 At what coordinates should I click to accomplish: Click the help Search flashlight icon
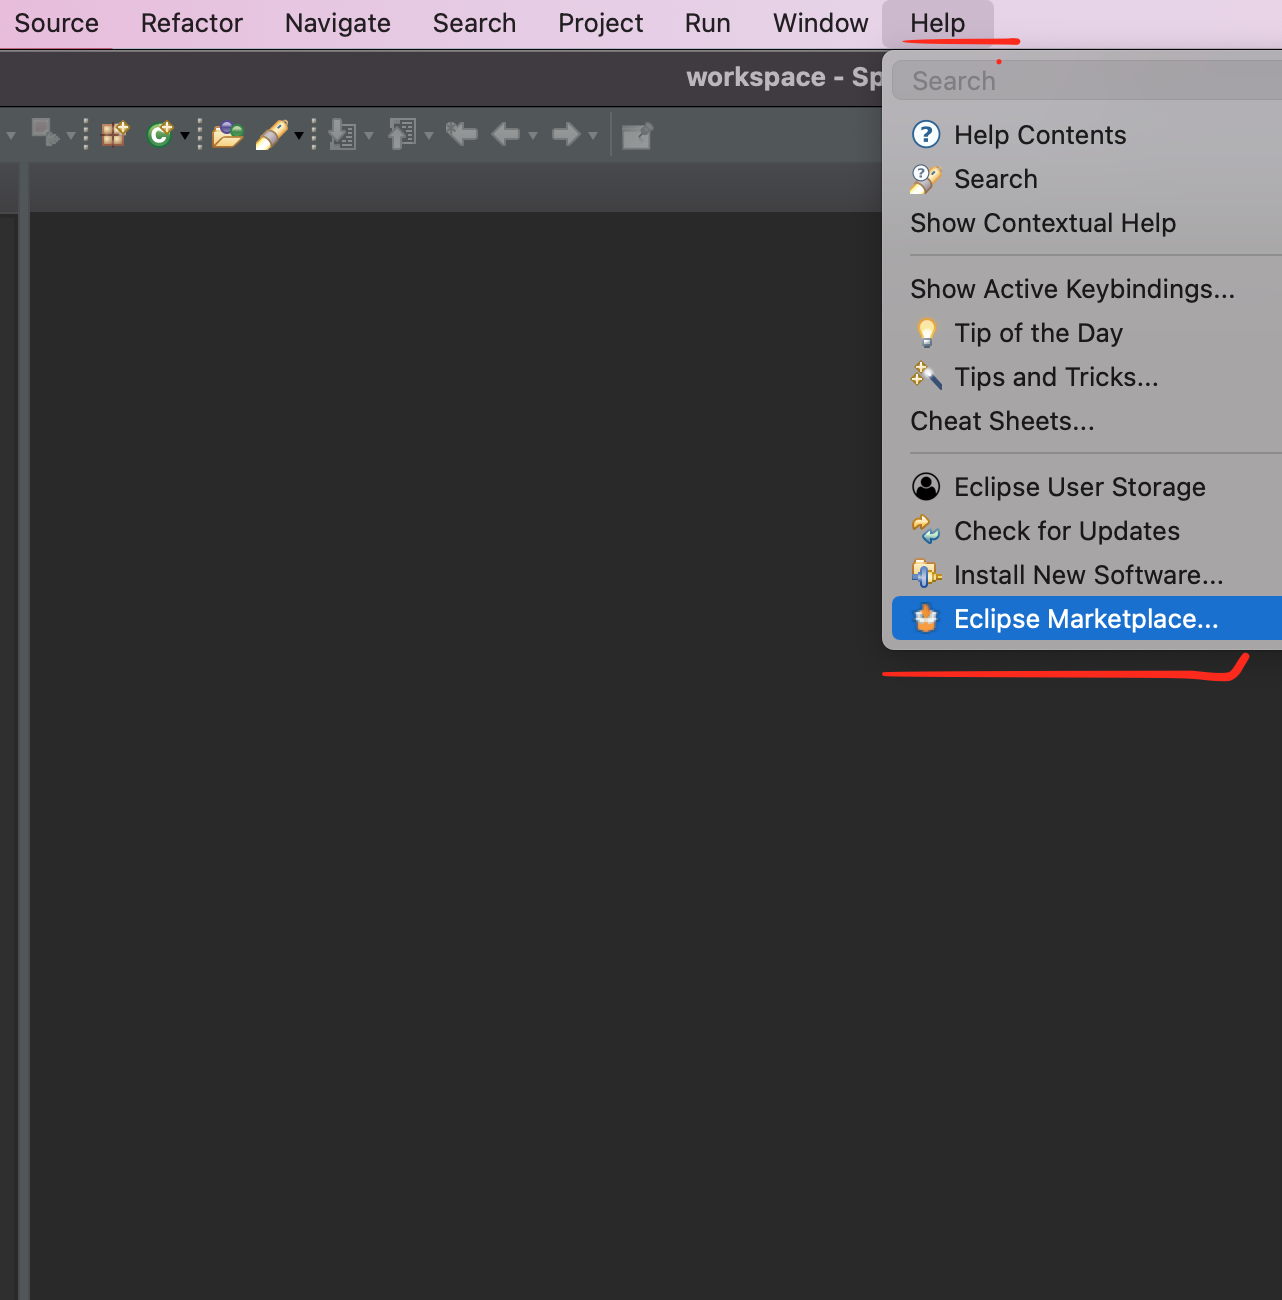(926, 179)
